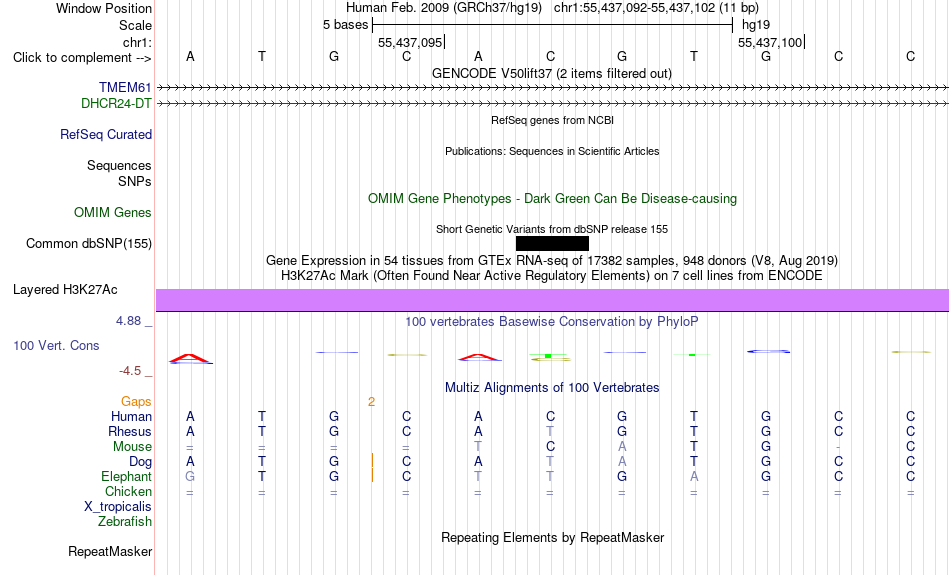The height and width of the screenshot is (575, 950).
Task: Select the Rhesus species row label
Action: 130,431
